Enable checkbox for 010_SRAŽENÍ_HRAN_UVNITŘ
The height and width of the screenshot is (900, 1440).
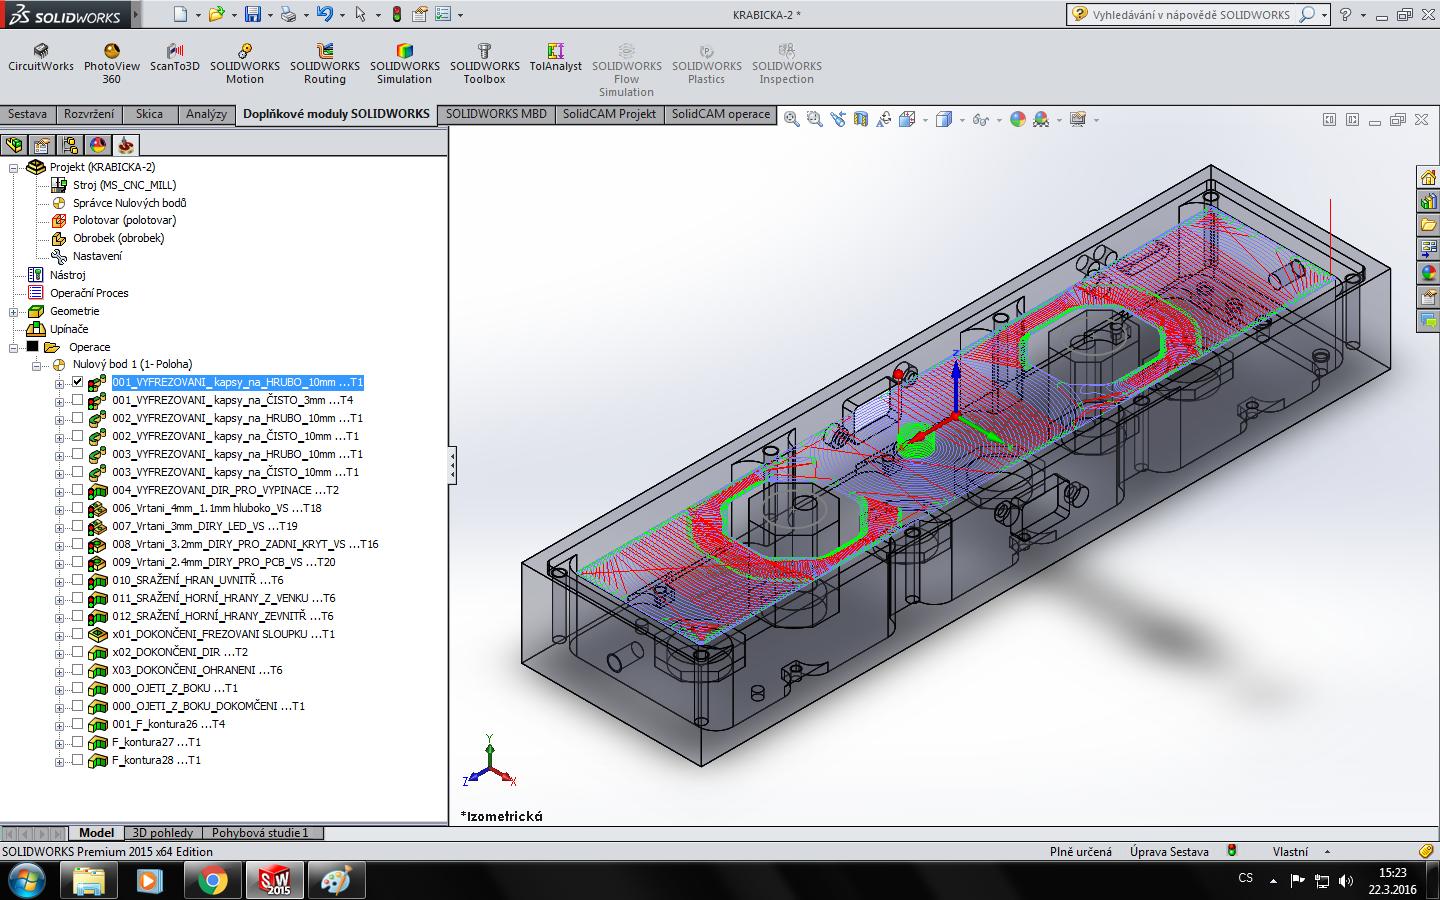click(77, 580)
